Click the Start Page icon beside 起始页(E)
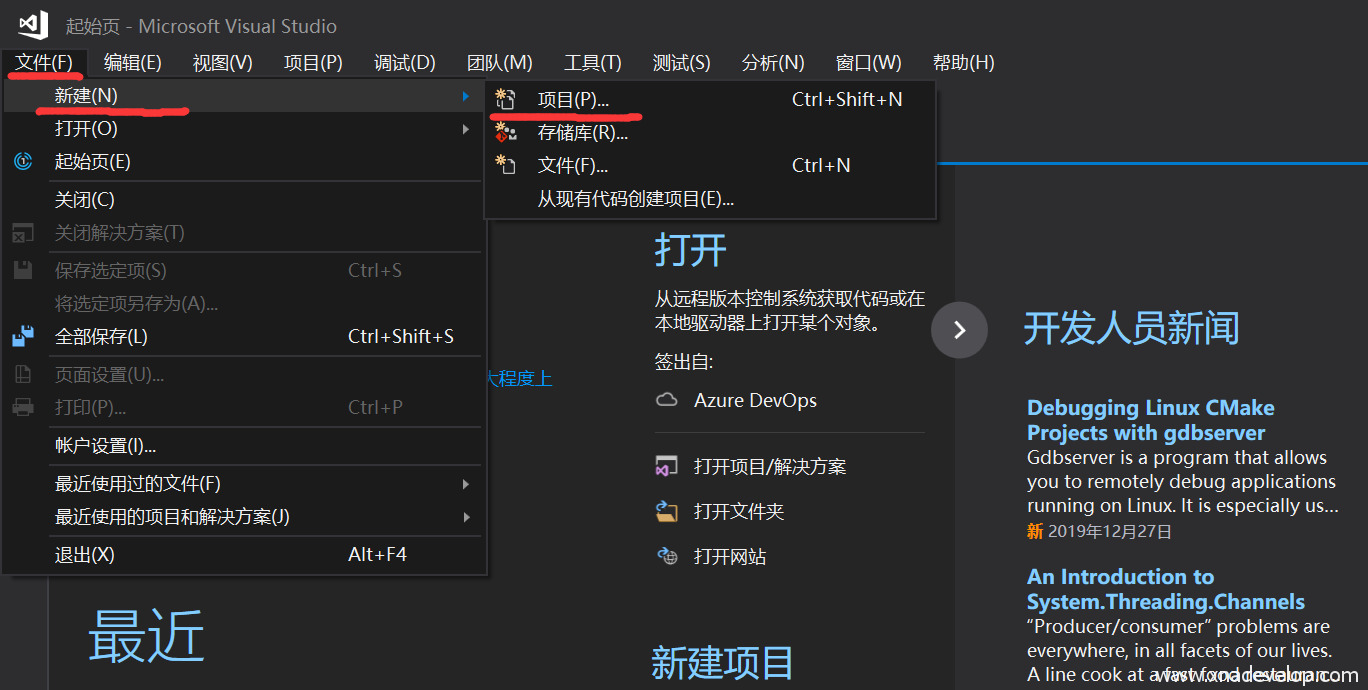The height and width of the screenshot is (690, 1368). (23, 162)
